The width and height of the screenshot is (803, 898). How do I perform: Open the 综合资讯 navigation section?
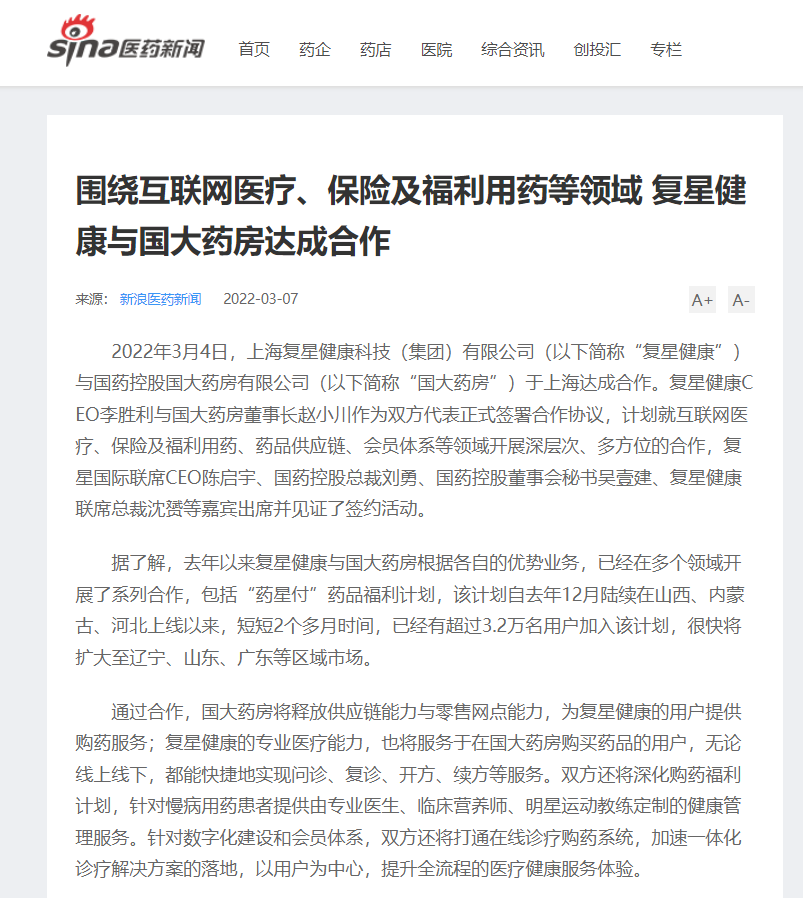pos(513,50)
